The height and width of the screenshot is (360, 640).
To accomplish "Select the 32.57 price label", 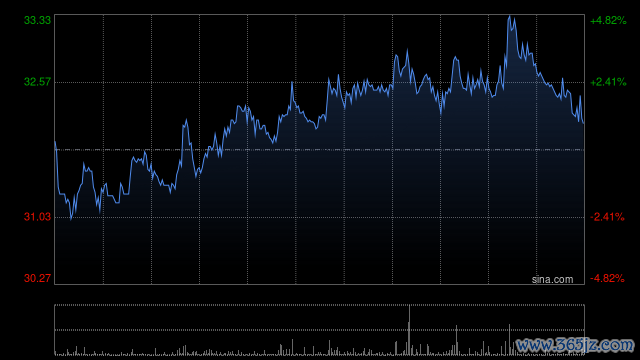I will pyautogui.click(x=37, y=82).
